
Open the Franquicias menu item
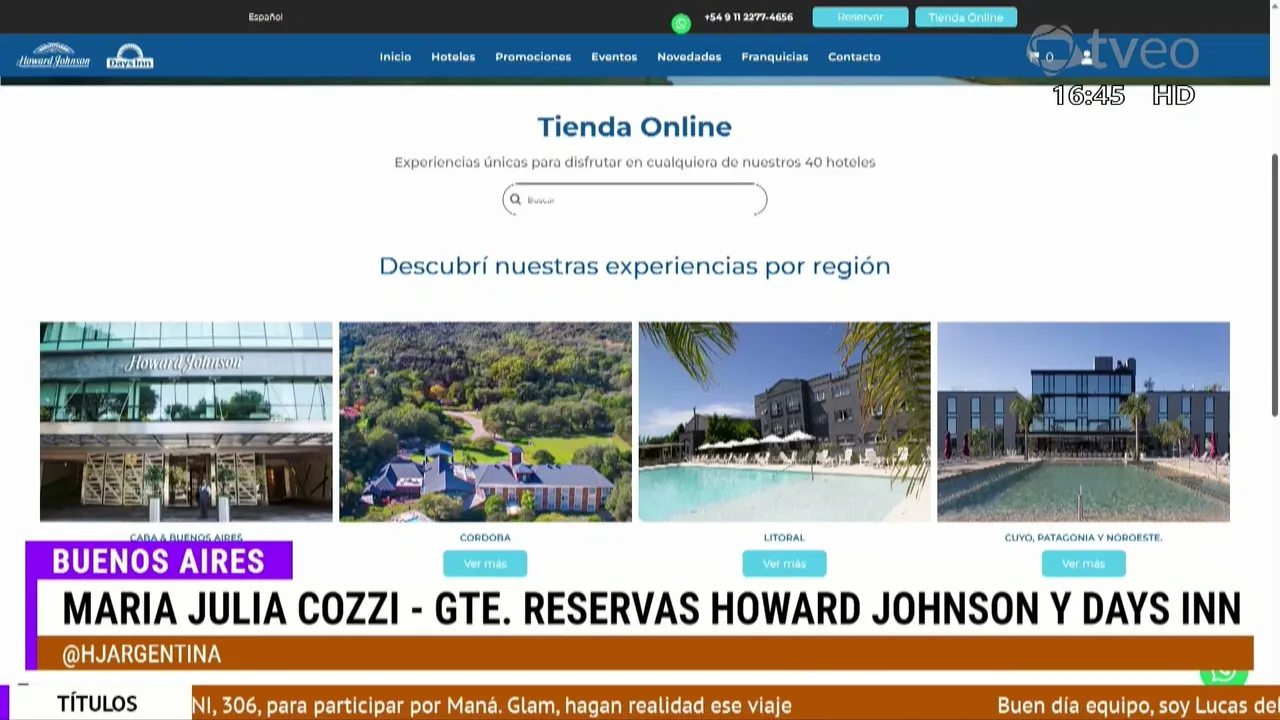click(x=775, y=57)
